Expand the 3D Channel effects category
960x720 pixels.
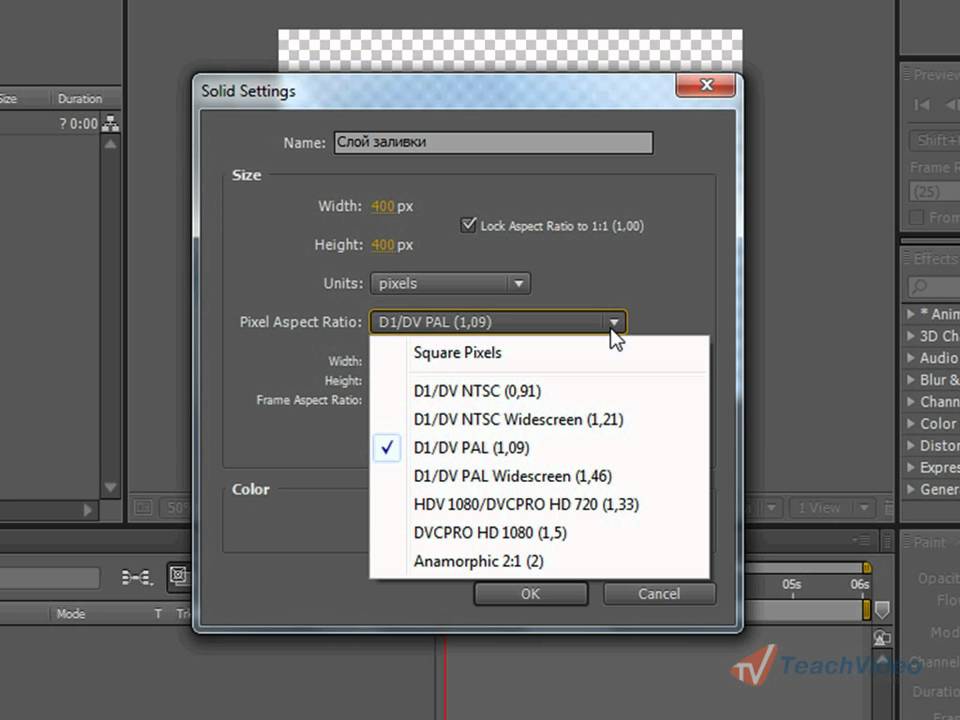click(x=911, y=336)
